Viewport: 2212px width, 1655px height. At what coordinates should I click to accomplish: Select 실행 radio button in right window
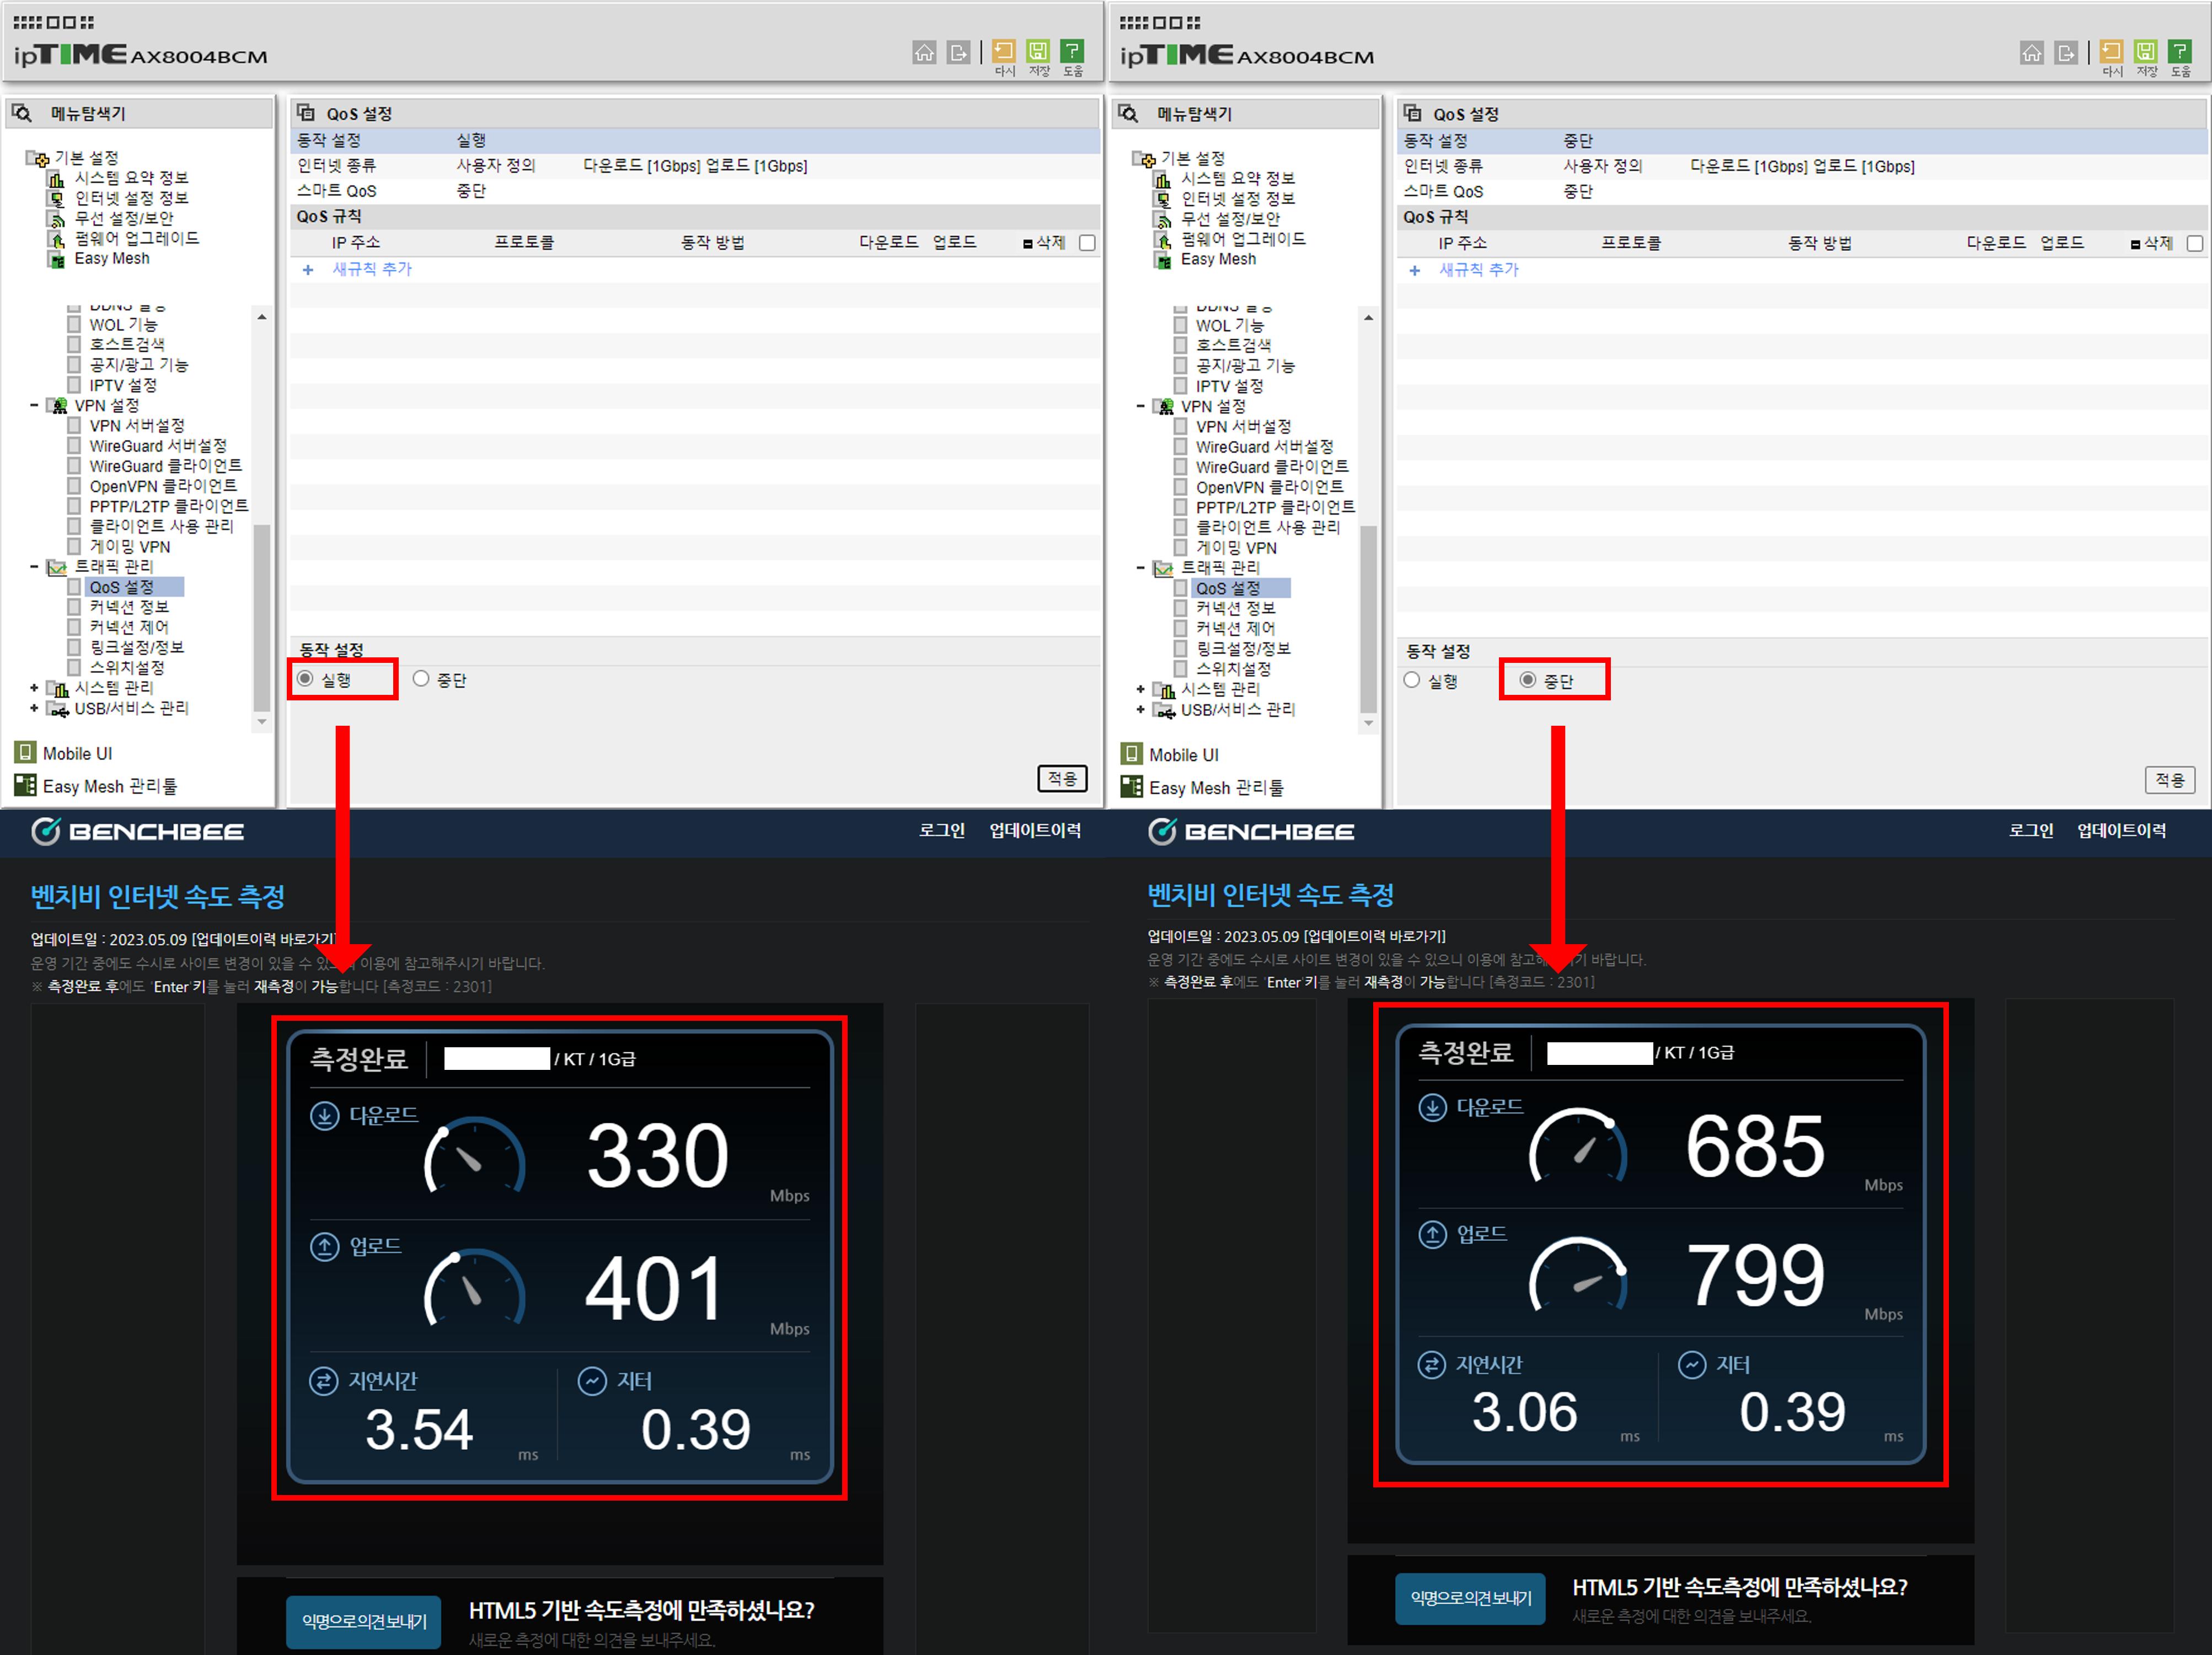pyautogui.click(x=1411, y=680)
